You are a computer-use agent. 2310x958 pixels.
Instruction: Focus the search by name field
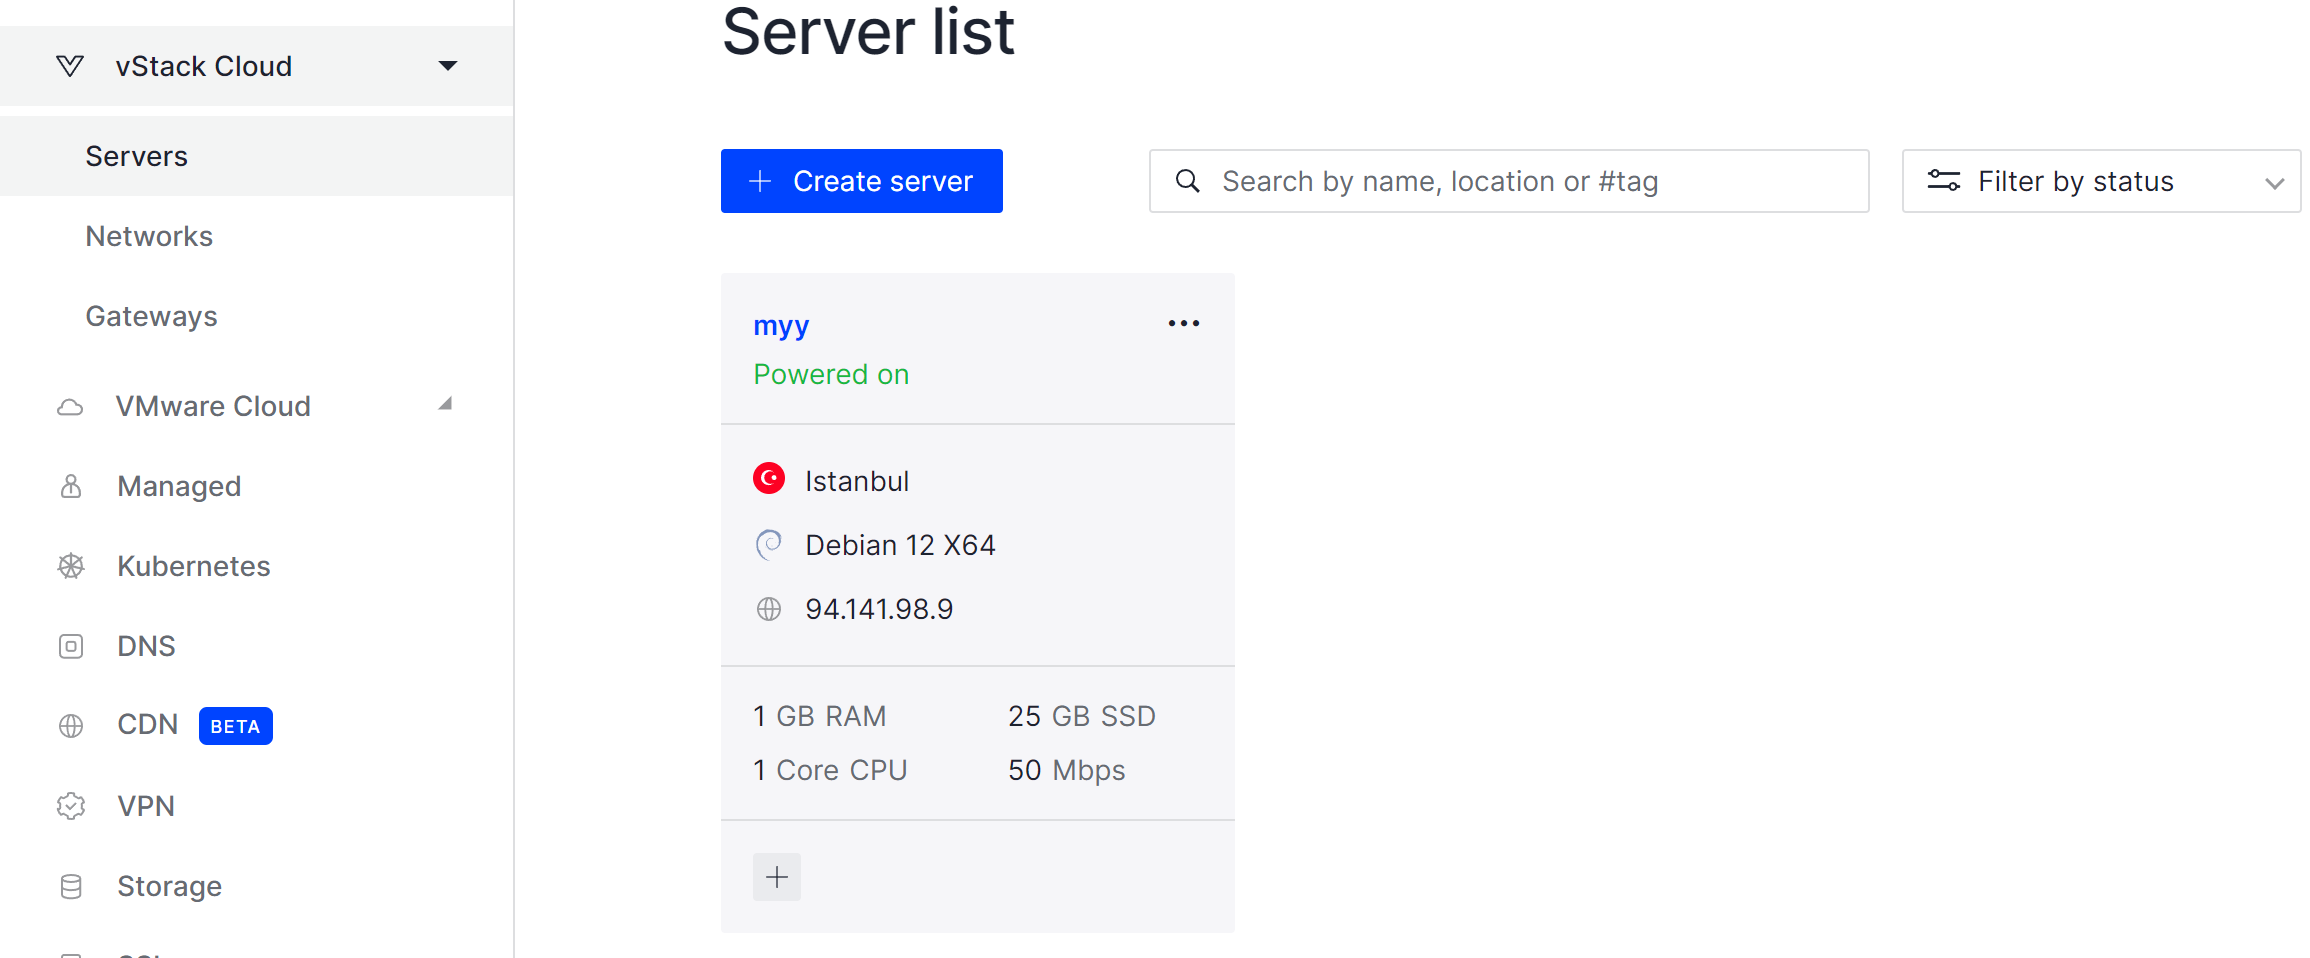pos(1509,181)
